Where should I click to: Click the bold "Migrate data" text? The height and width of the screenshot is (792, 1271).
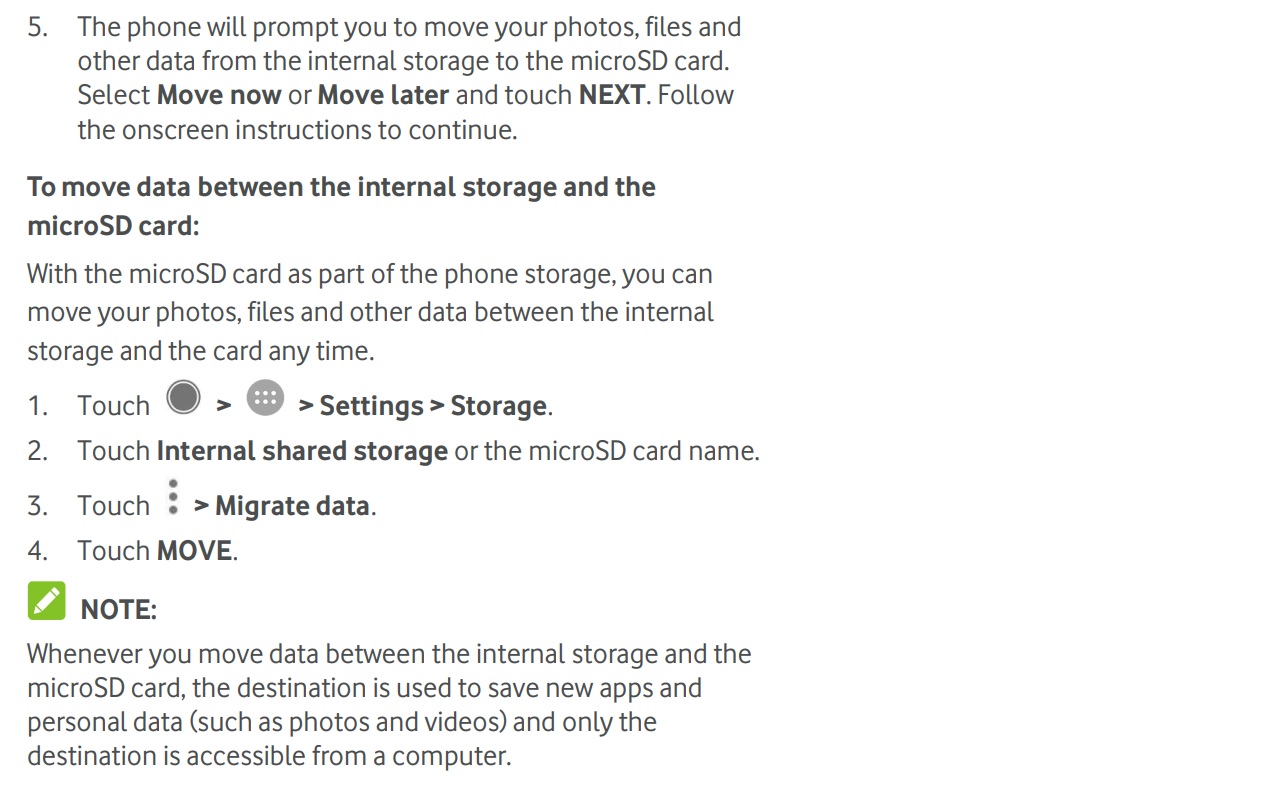click(x=292, y=506)
